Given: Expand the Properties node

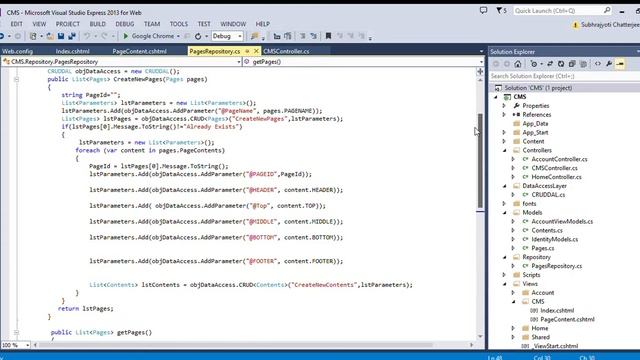Looking at the screenshot, I should (x=504, y=106).
